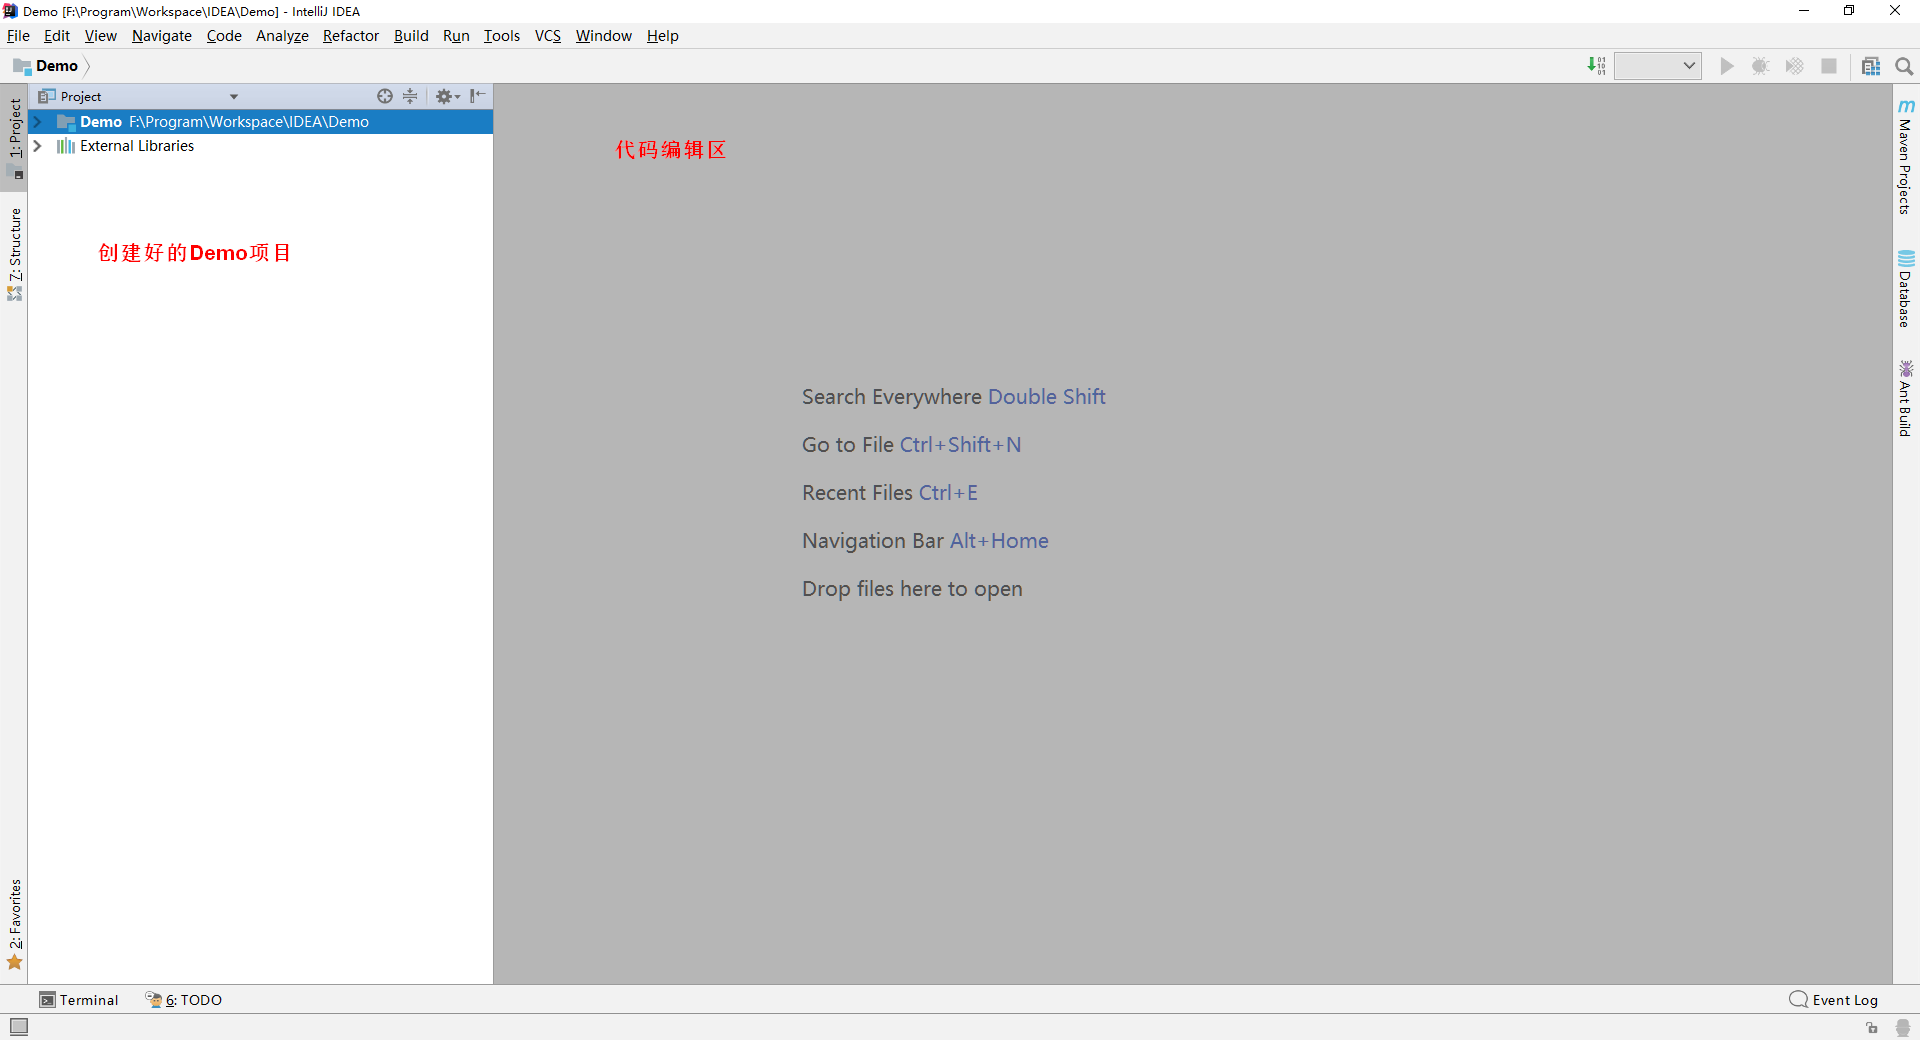Open the Help menu
The height and width of the screenshot is (1040, 1920).
pos(662,36)
